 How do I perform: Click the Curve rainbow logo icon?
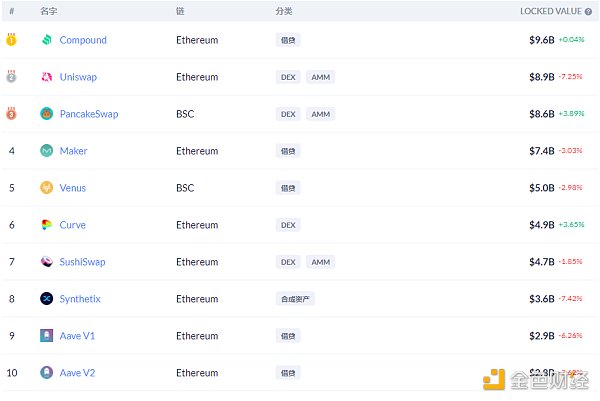pyautogui.click(x=46, y=225)
